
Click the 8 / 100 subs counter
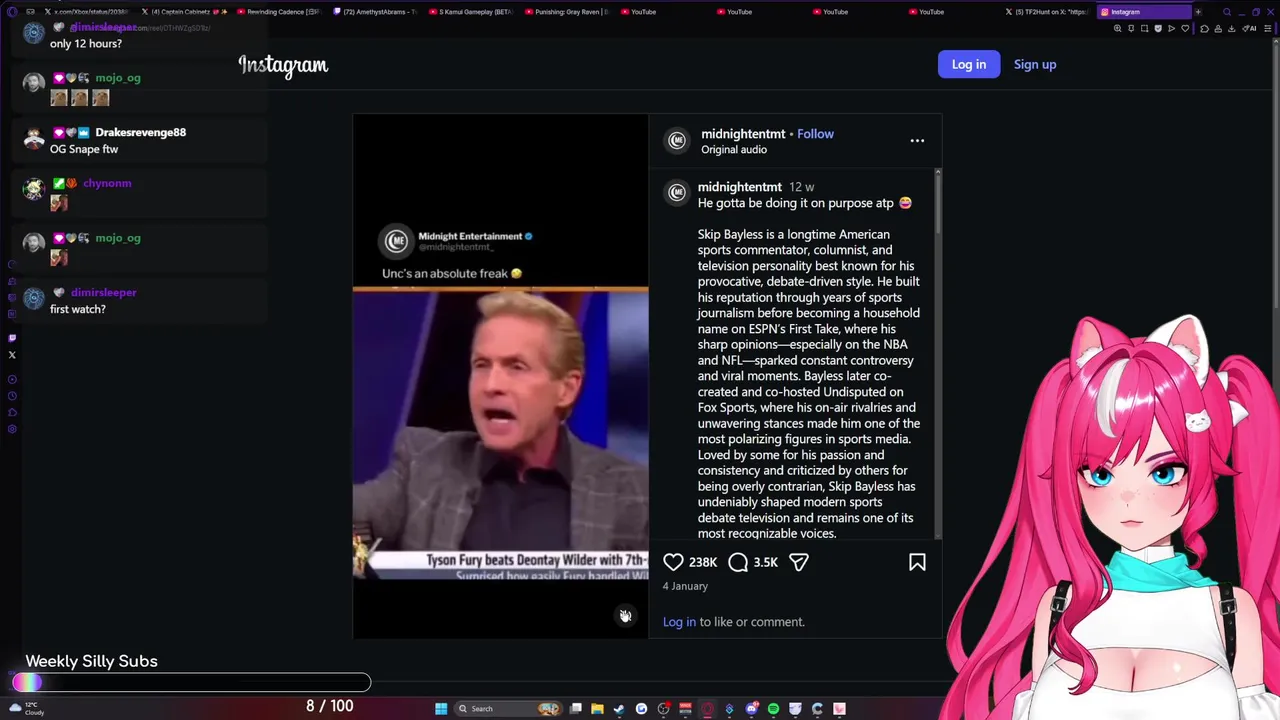coord(330,706)
